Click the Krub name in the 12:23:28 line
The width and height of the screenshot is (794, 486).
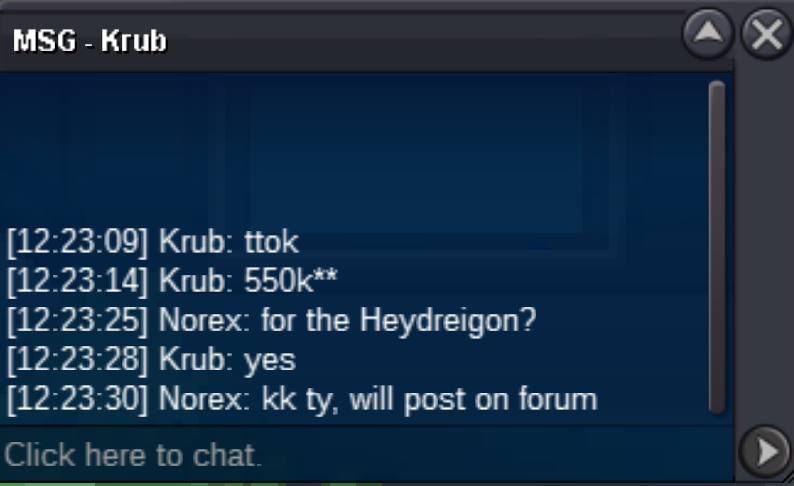tap(196, 360)
